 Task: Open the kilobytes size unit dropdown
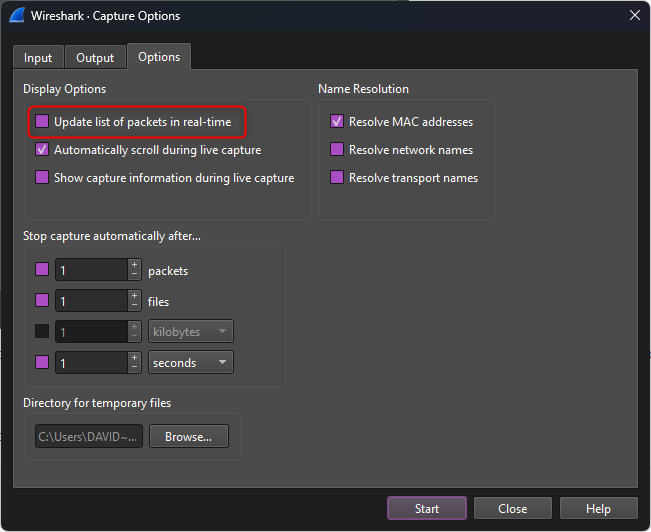click(191, 331)
